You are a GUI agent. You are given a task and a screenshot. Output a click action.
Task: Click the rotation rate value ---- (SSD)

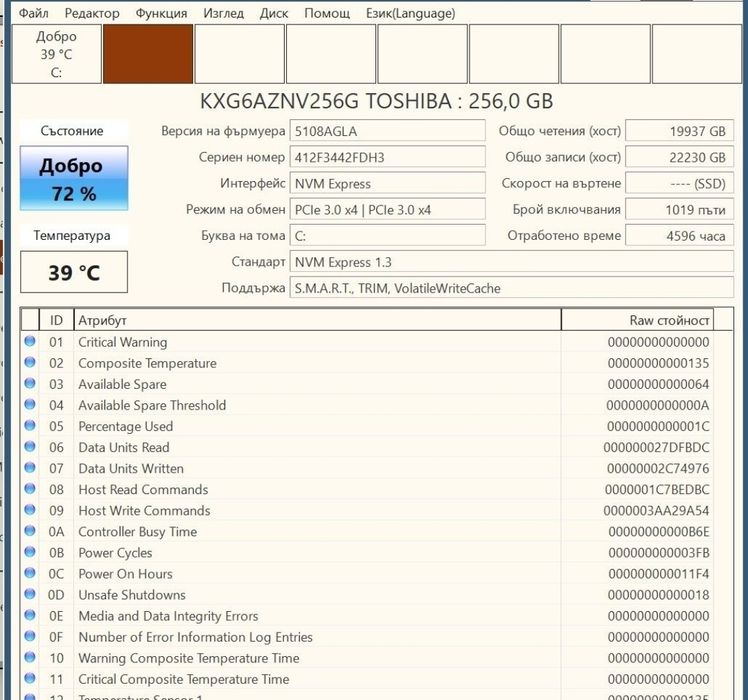coord(679,184)
